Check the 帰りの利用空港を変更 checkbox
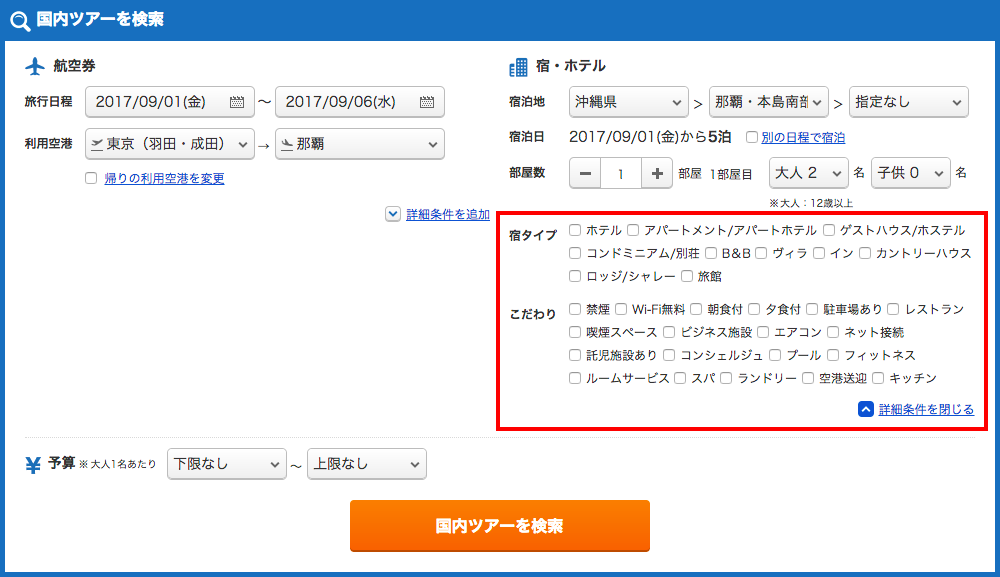This screenshot has width=1000, height=577. click(91, 179)
